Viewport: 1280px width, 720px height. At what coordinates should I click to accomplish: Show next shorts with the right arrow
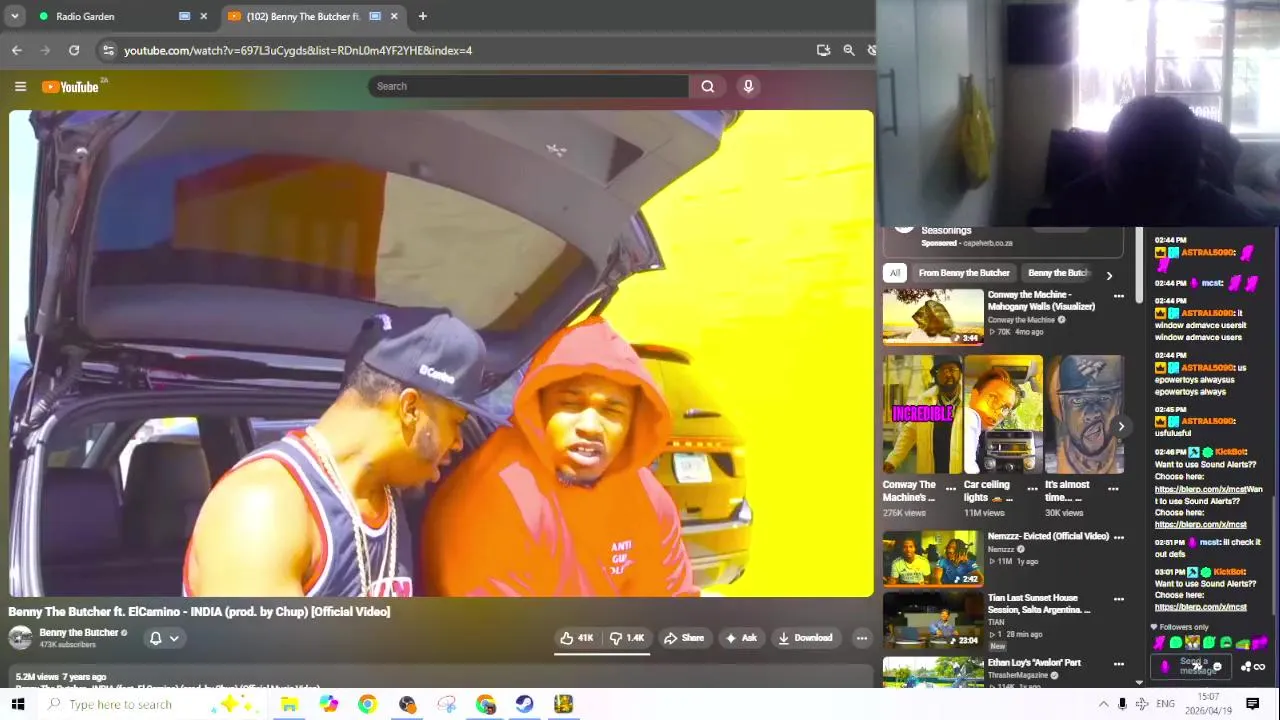pyautogui.click(x=1120, y=427)
